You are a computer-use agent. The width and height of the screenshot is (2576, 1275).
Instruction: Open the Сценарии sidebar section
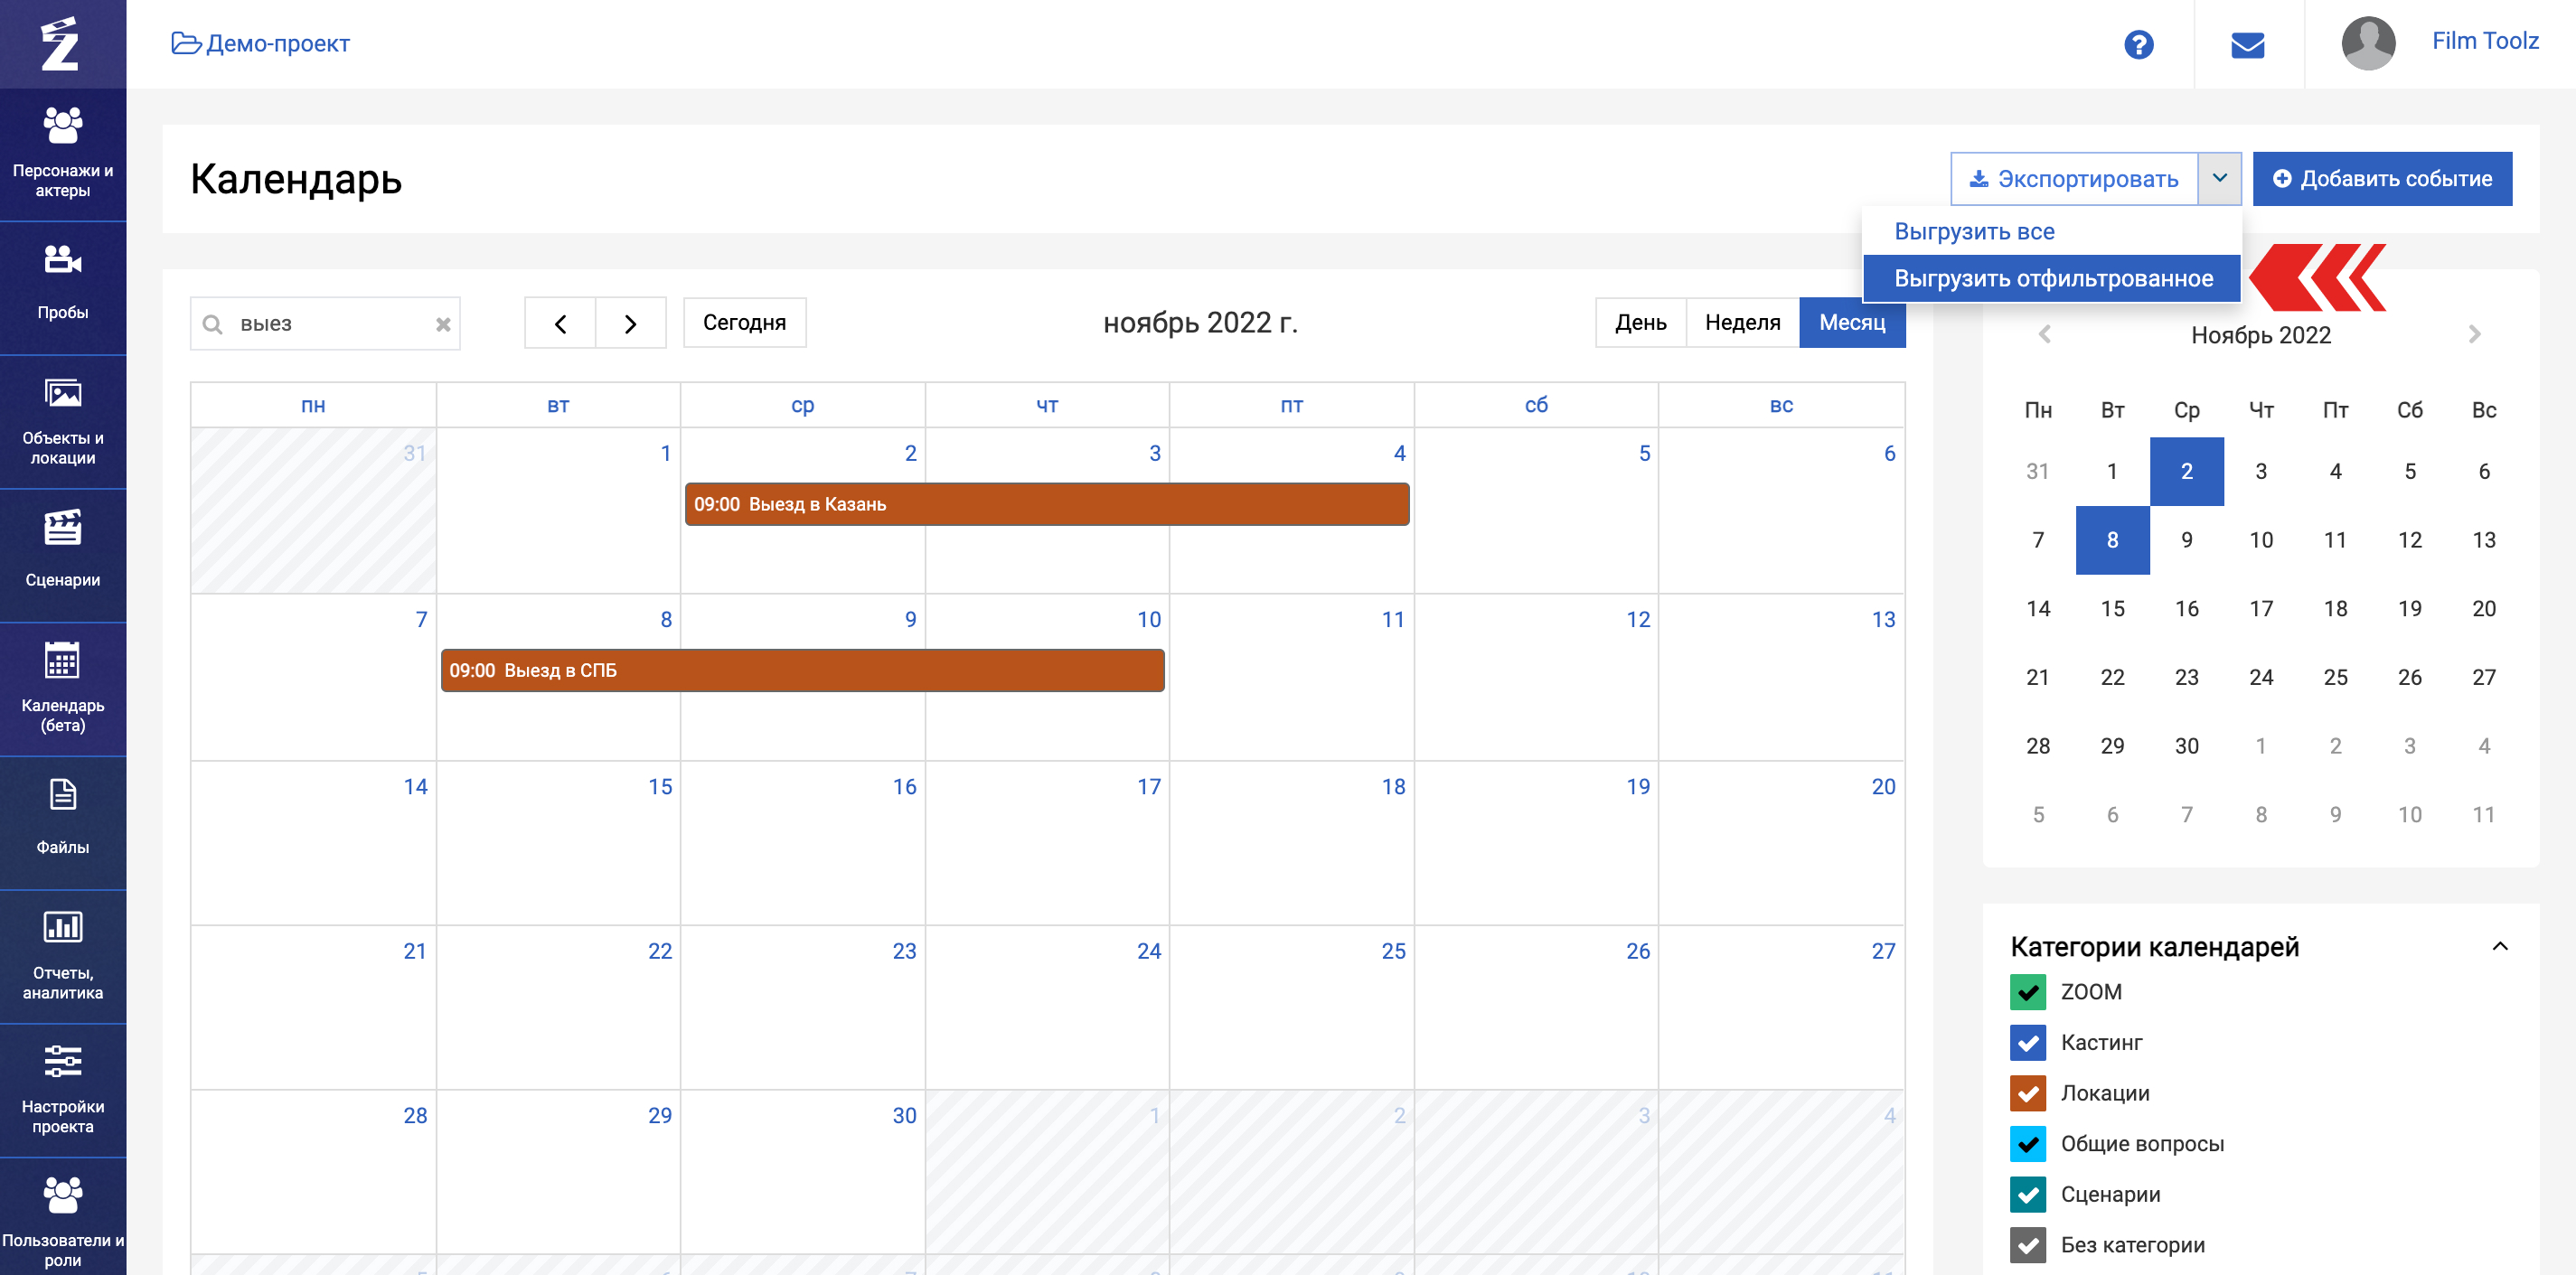63,556
